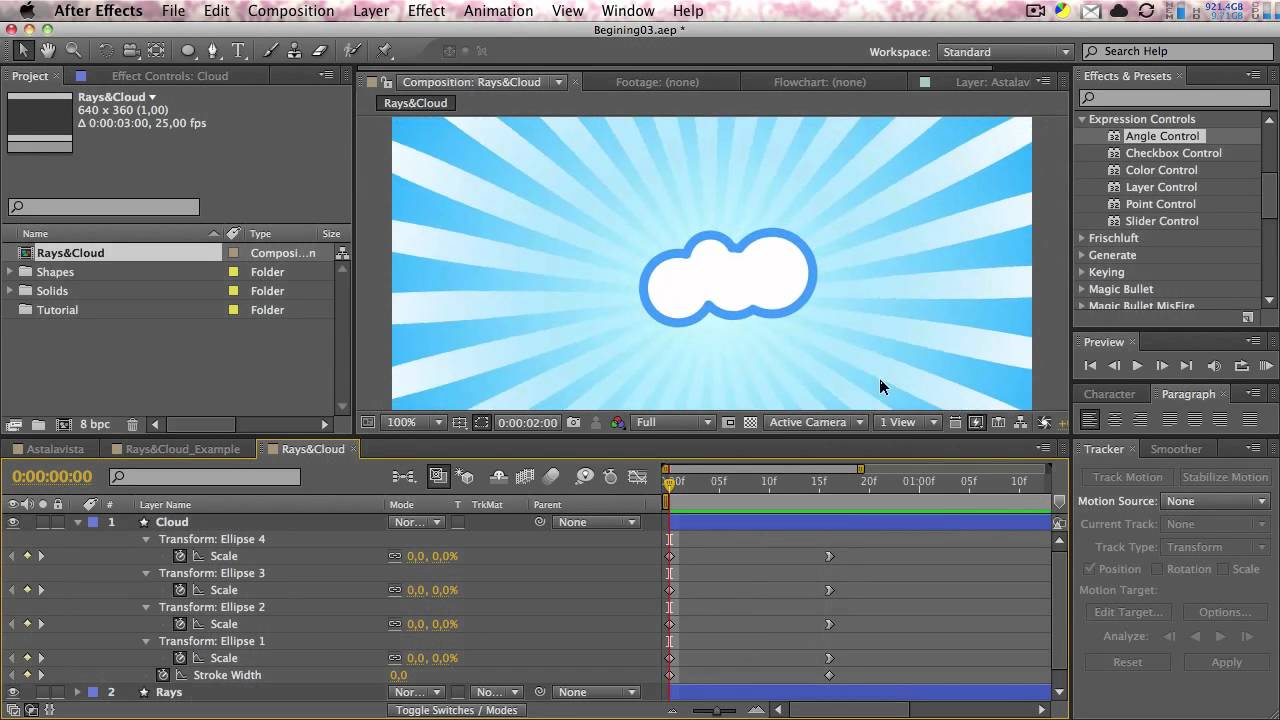The height and width of the screenshot is (720, 1280).
Task: Toggle the Stroke Width stopwatch
Action: click(x=163, y=675)
